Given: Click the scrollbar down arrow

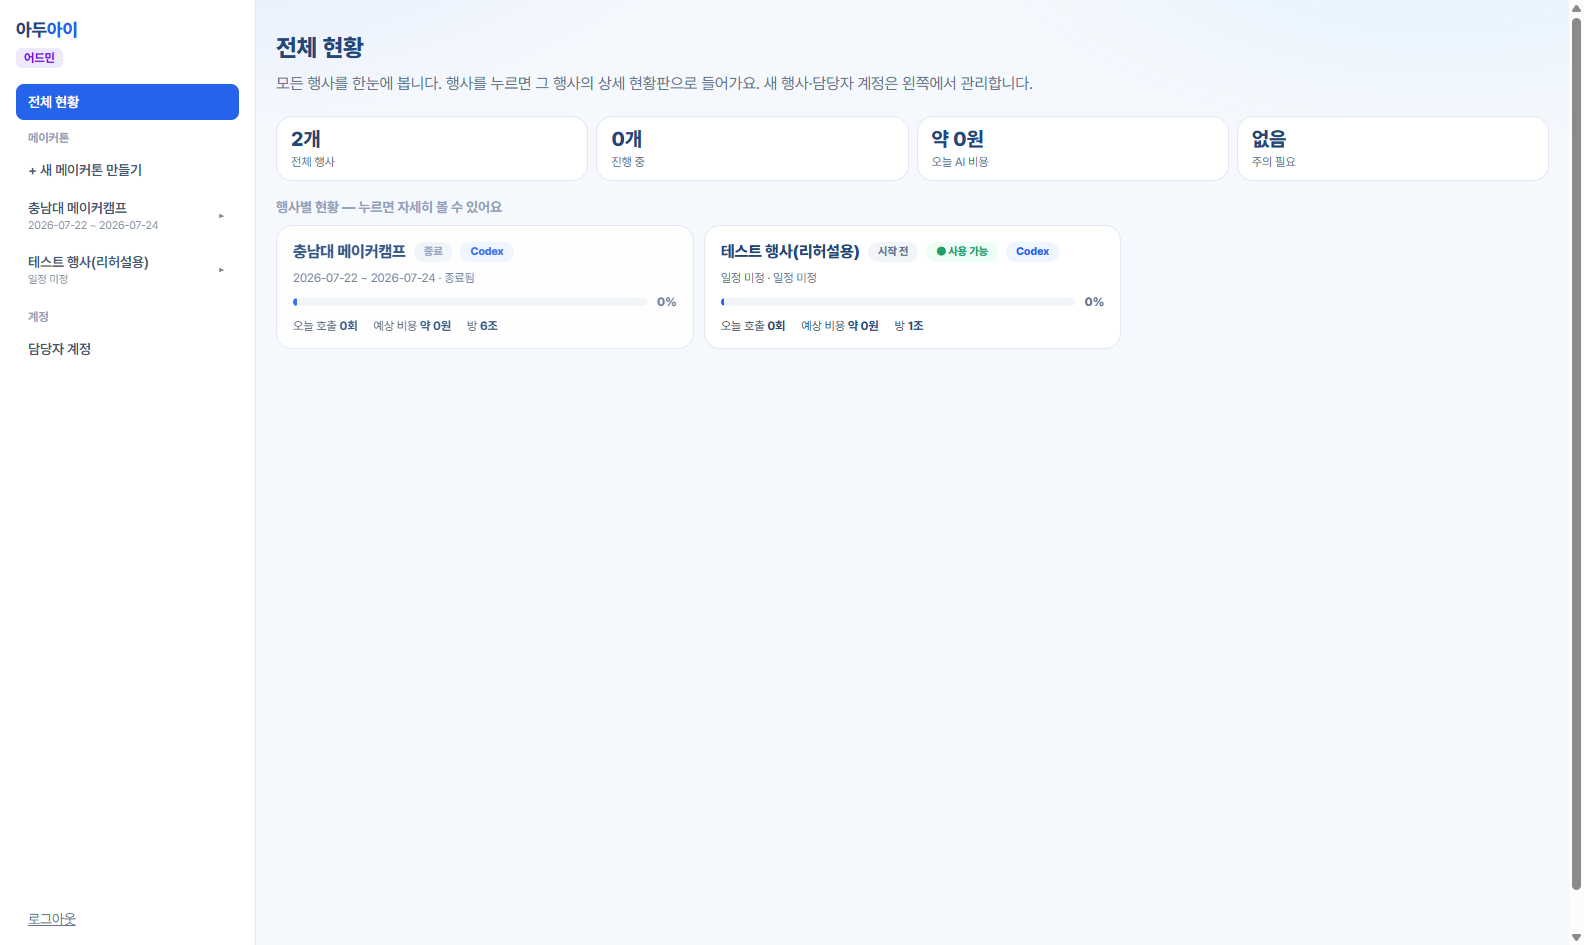Looking at the screenshot, I should (x=1576, y=937).
